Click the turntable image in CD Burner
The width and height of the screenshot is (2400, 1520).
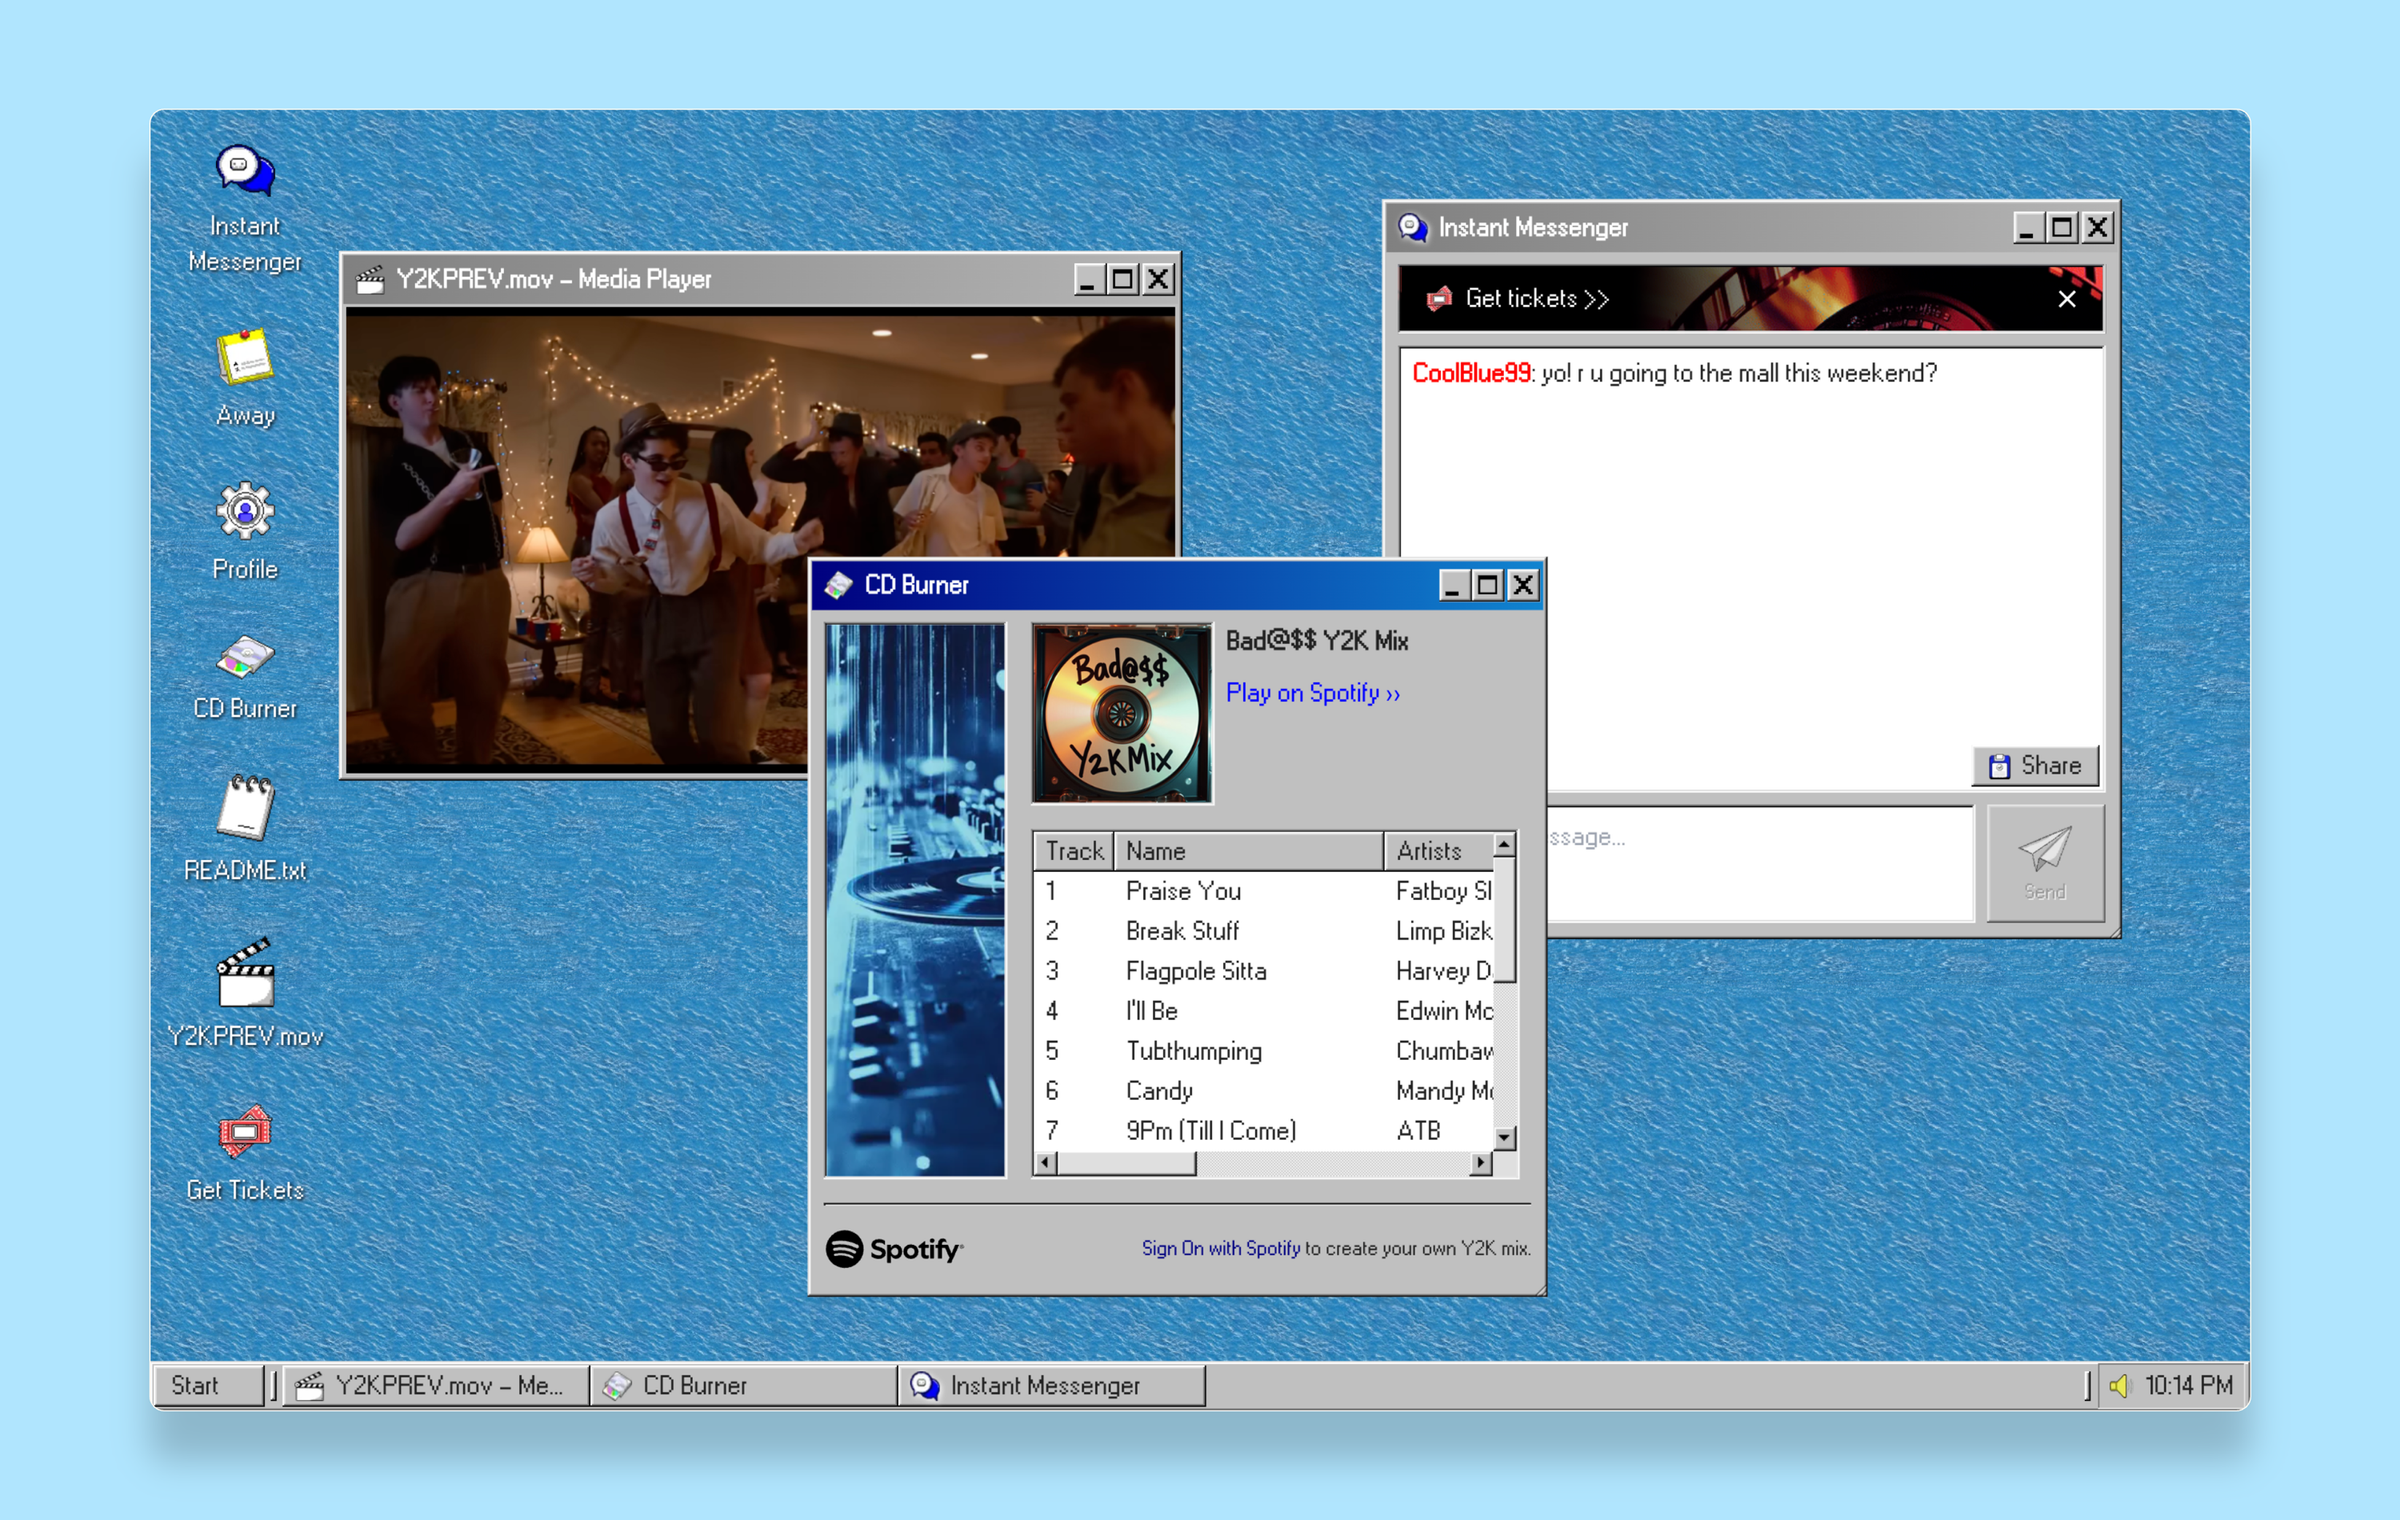point(915,900)
